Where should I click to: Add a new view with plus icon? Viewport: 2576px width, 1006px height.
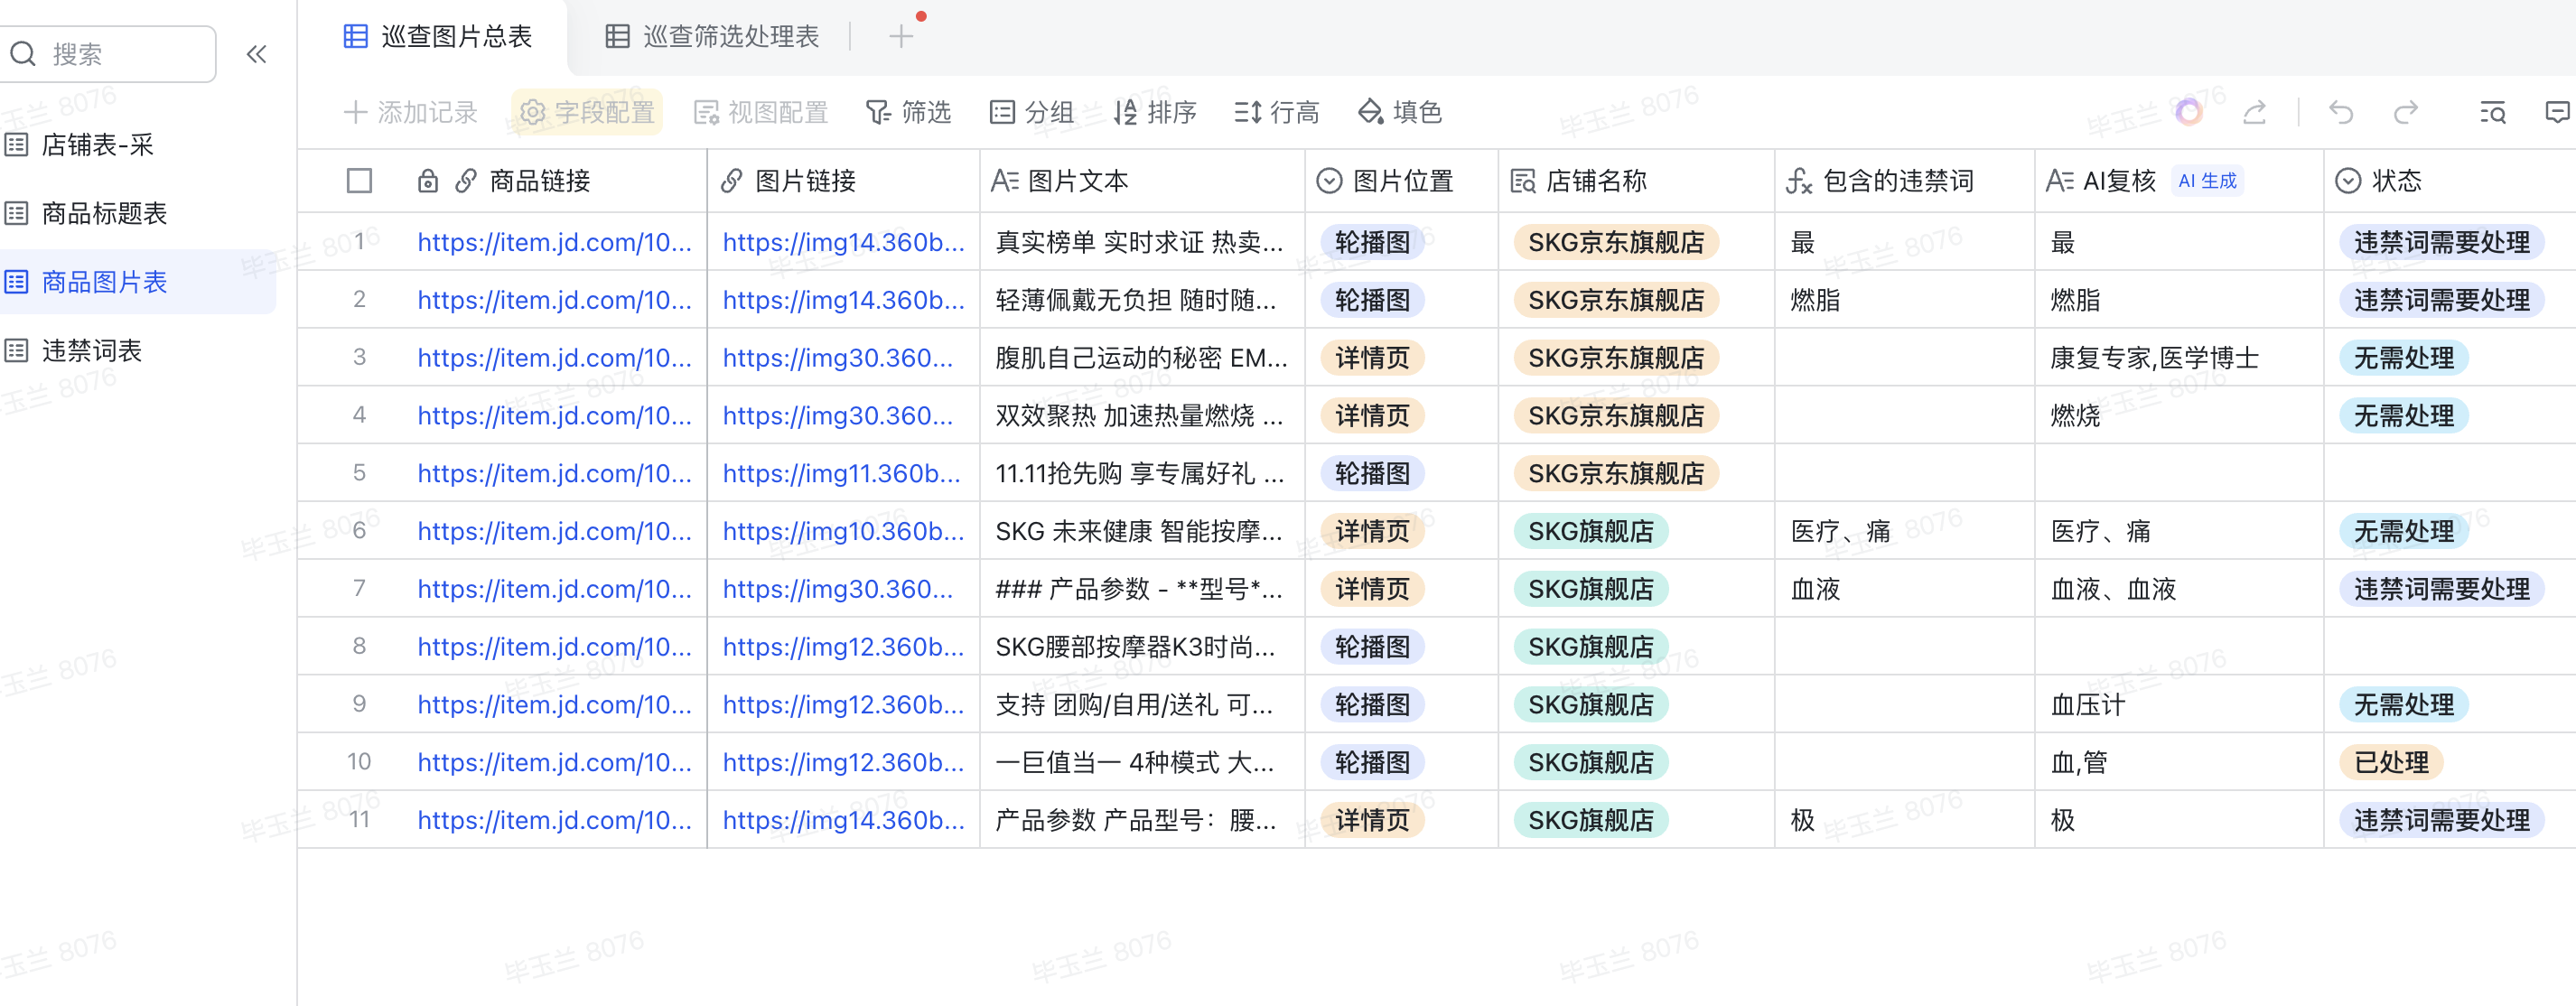900,37
